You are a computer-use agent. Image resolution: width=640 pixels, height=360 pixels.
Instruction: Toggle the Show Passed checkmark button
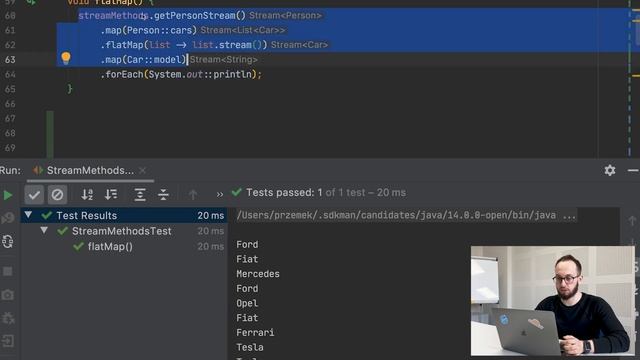click(x=34, y=195)
